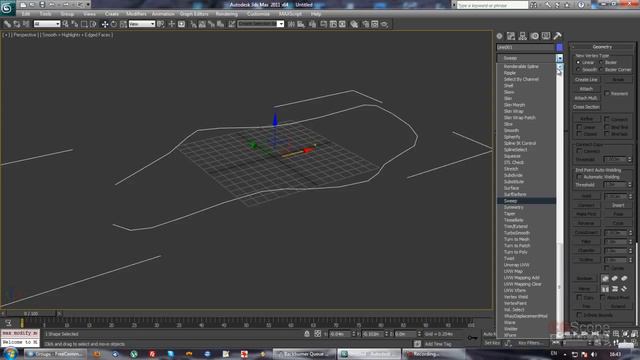Open the Material Editor icon
Screen dimensions: 640x360
354,24
